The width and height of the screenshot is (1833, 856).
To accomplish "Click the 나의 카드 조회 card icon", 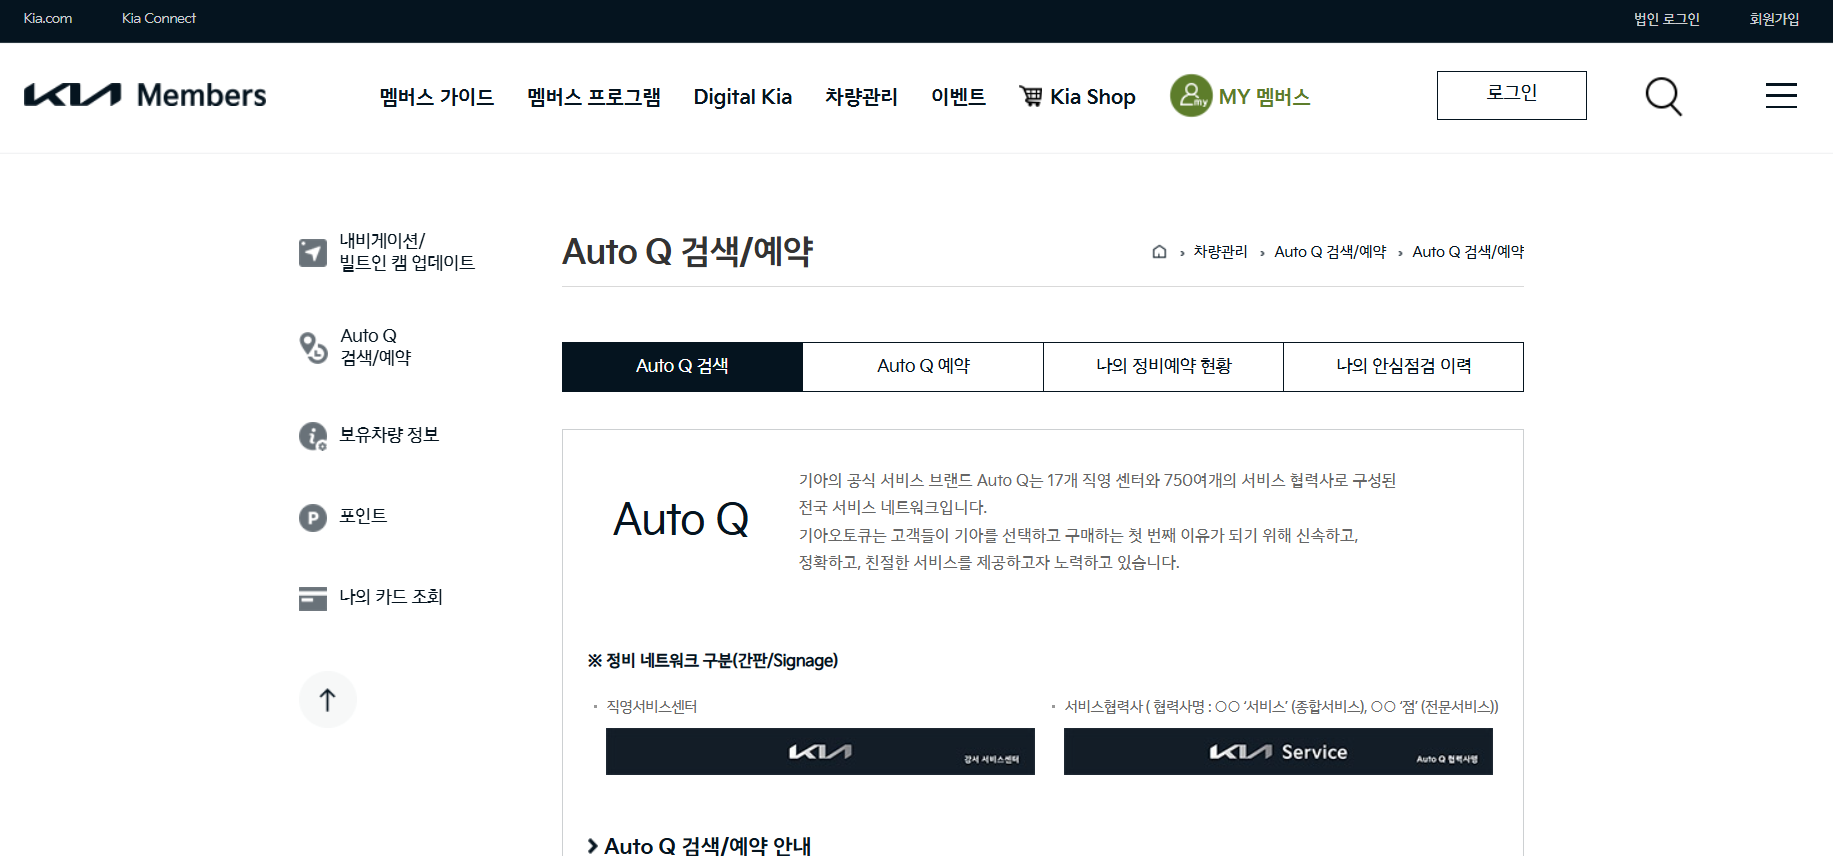I will pos(313,598).
